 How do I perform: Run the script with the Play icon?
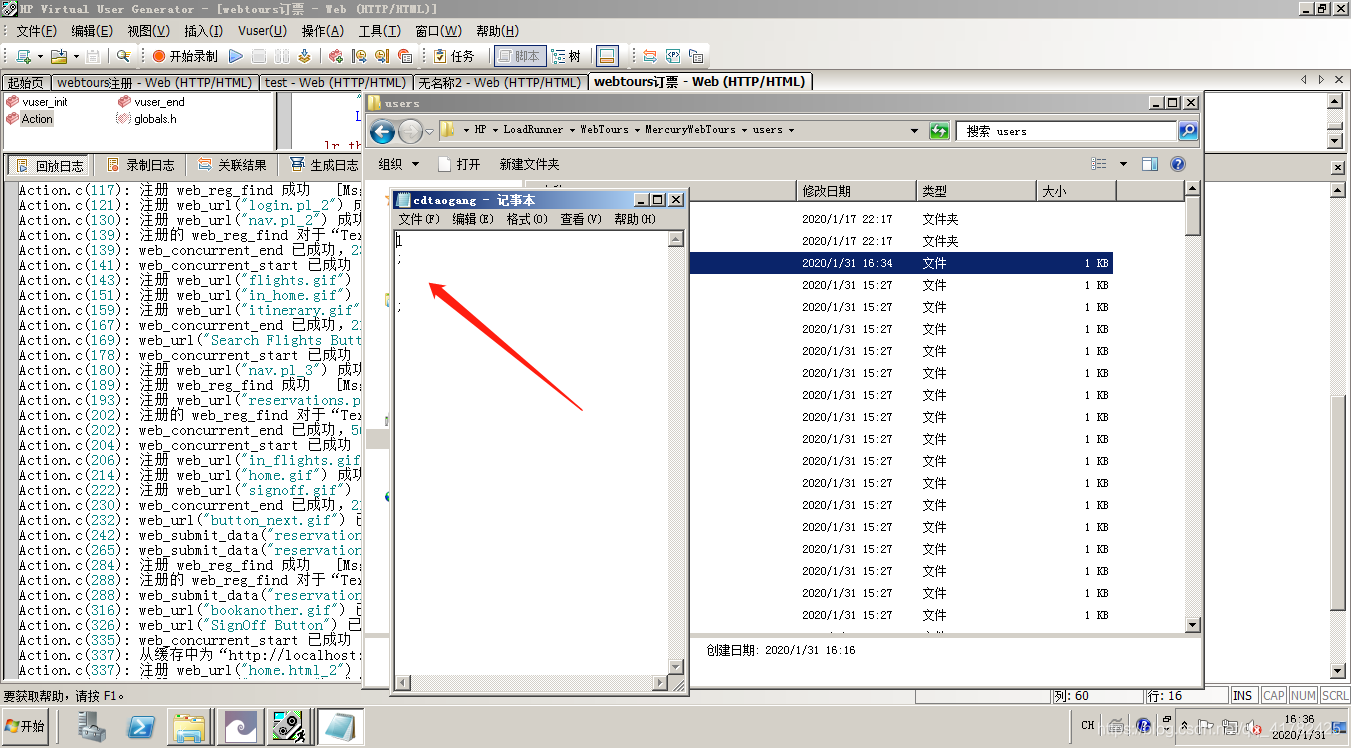(236, 56)
